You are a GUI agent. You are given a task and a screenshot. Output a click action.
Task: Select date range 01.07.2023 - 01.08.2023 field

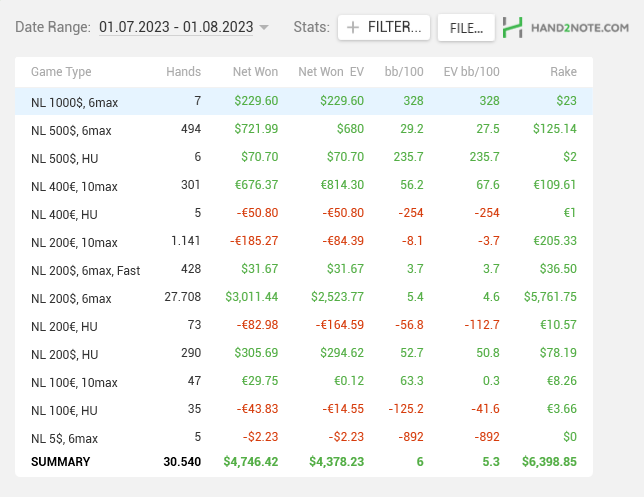[177, 28]
